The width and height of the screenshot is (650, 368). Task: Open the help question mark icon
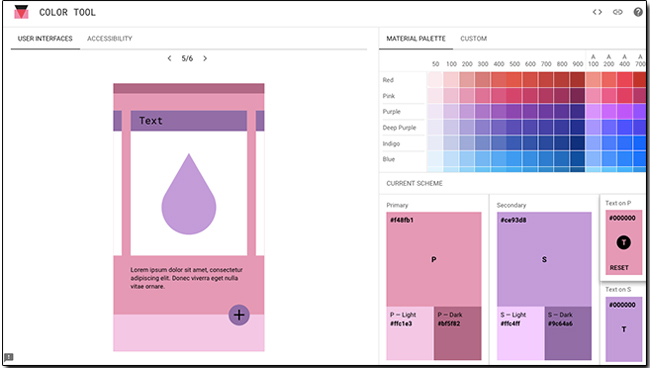tap(638, 12)
